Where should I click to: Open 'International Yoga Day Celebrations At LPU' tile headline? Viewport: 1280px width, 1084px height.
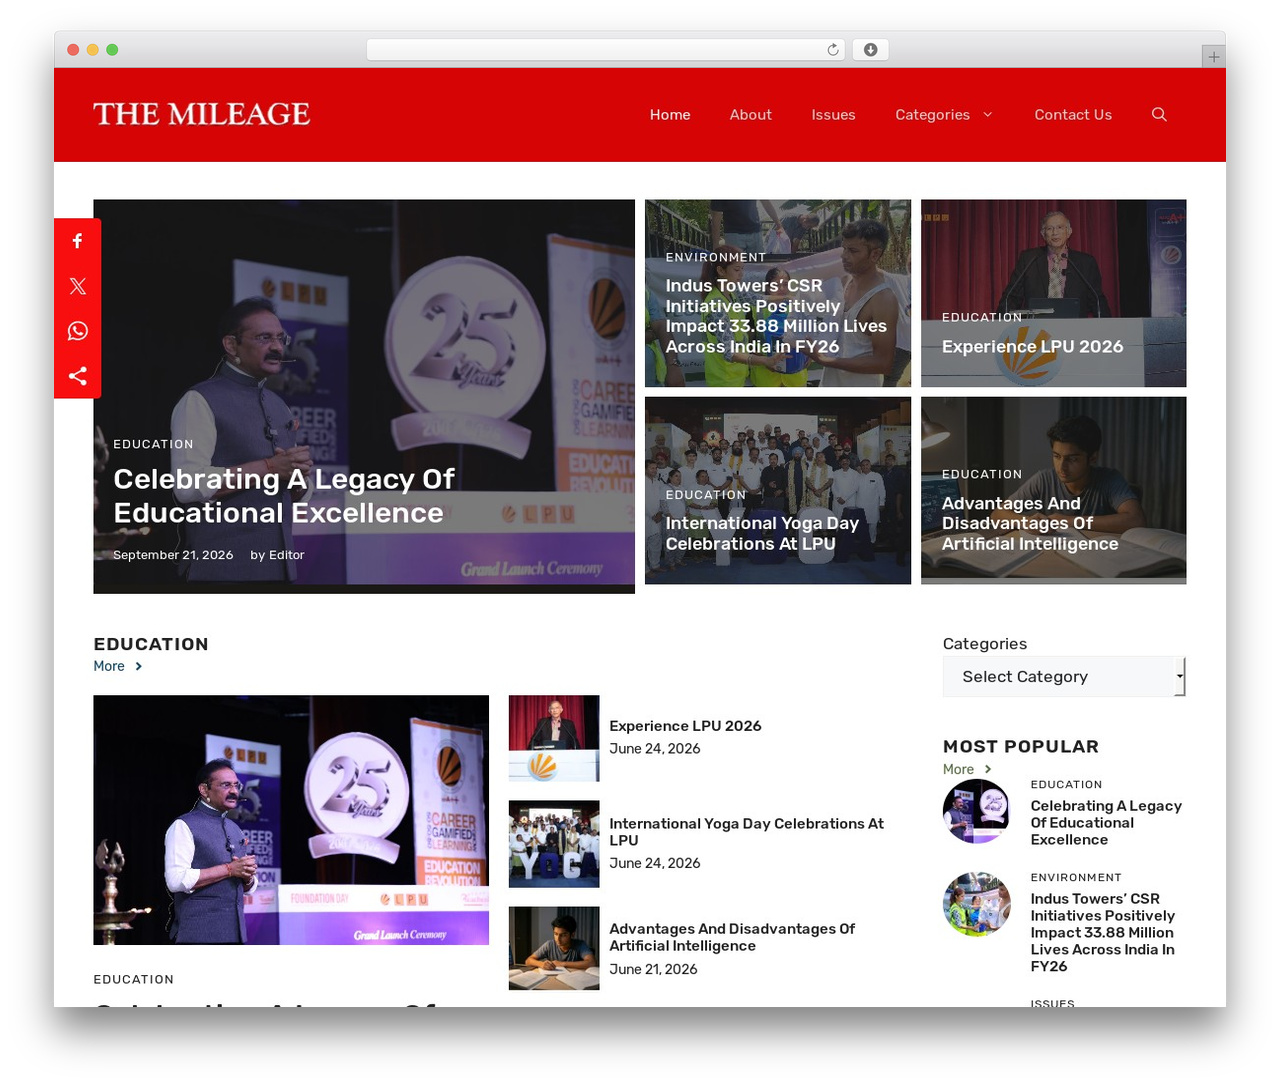[x=762, y=534]
